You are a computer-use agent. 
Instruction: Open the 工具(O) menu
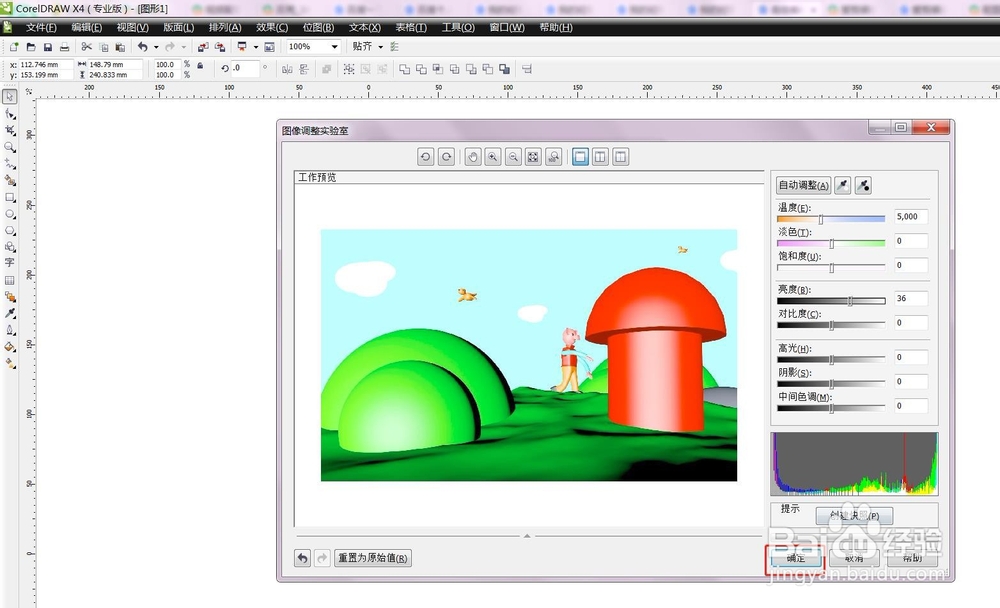(x=458, y=27)
